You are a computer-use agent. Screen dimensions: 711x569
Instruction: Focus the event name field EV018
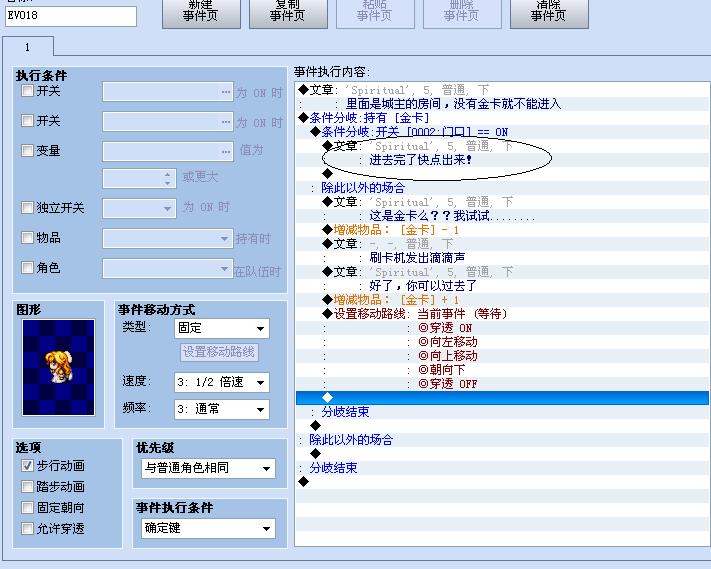(x=71, y=16)
